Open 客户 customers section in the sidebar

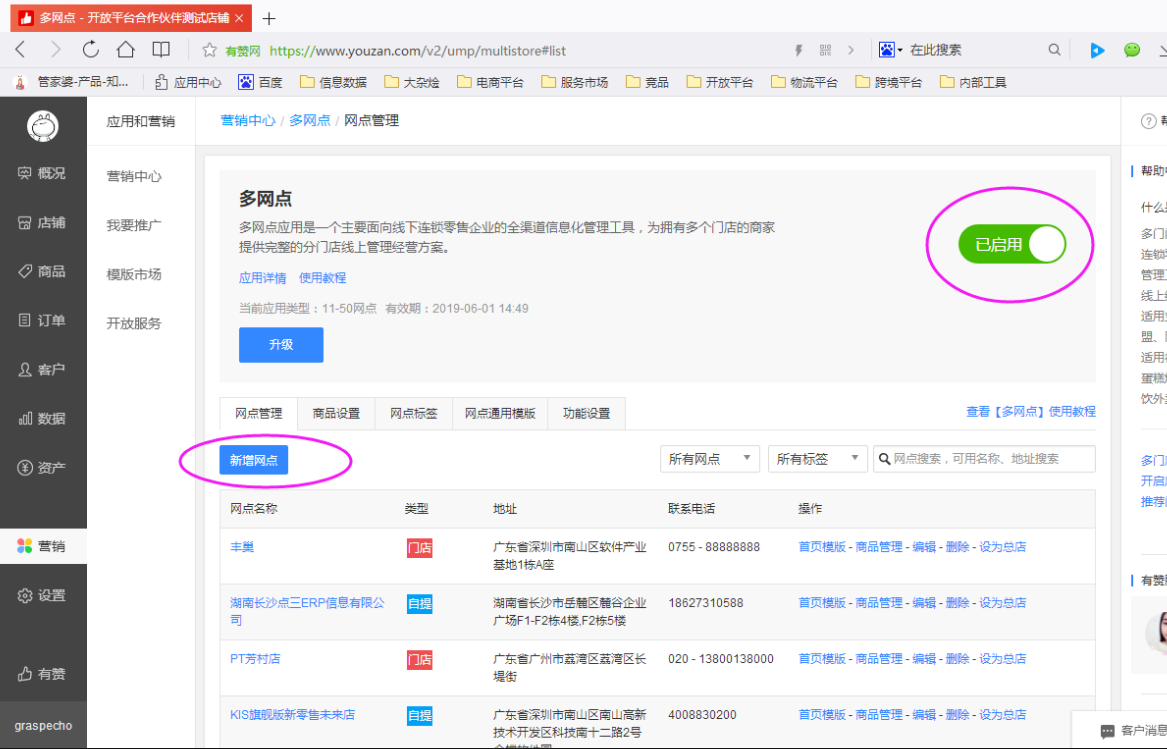pyautogui.click(x=43, y=369)
